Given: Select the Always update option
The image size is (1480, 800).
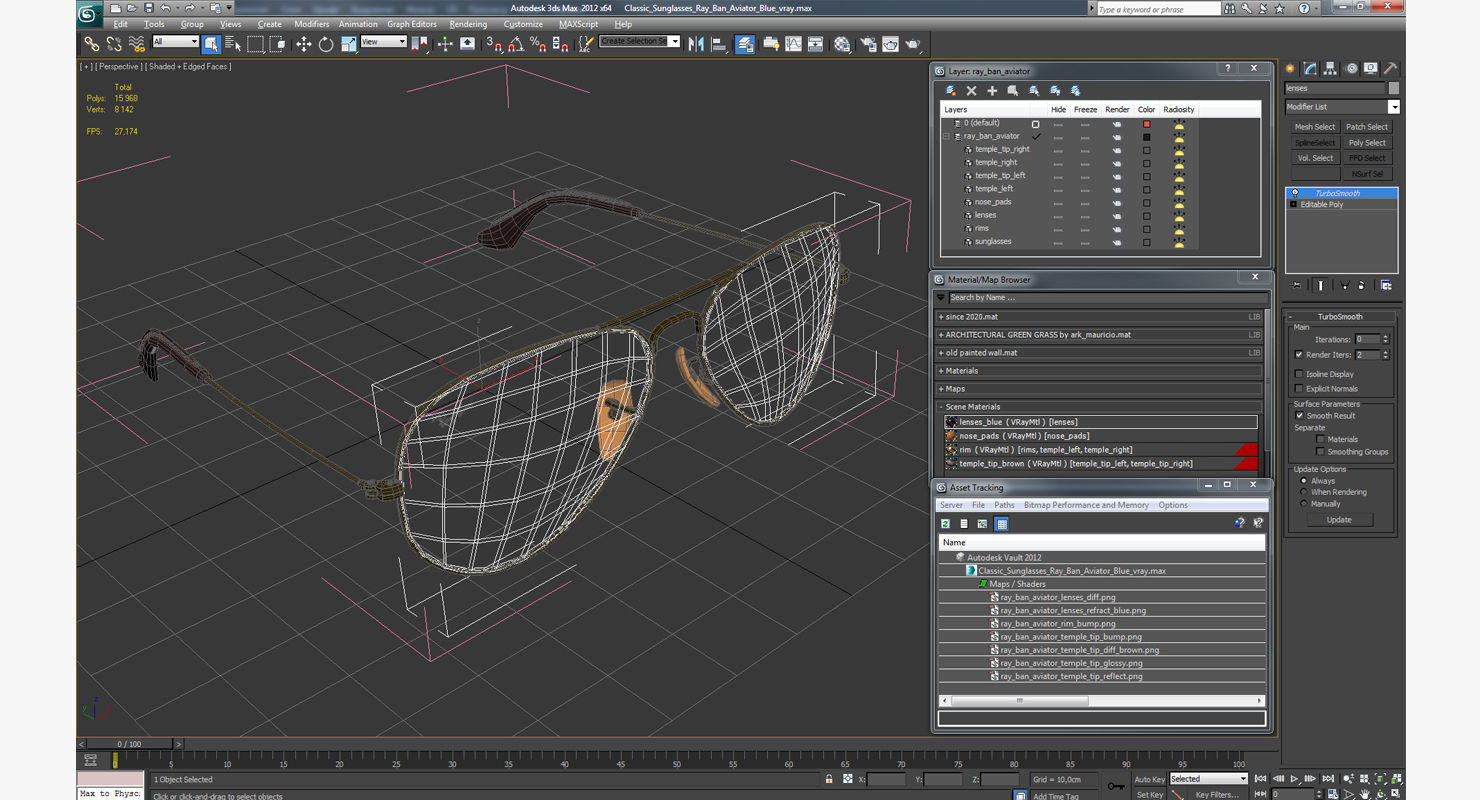Looking at the screenshot, I should pos(1303,481).
